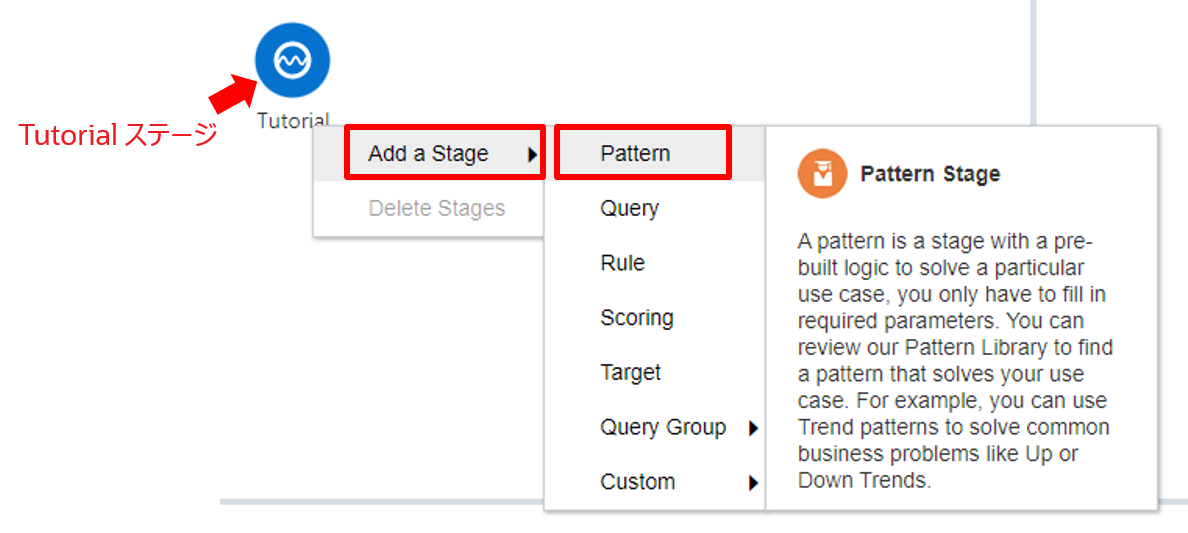The image size is (1188, 533).
Task: Pick the Scoring stage option
Action: click(636, 318)
